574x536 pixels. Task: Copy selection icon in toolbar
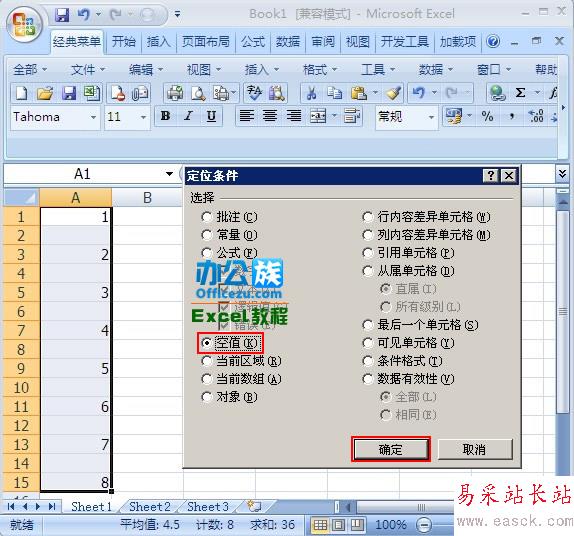pyautogui.click(x=334, y=93)
